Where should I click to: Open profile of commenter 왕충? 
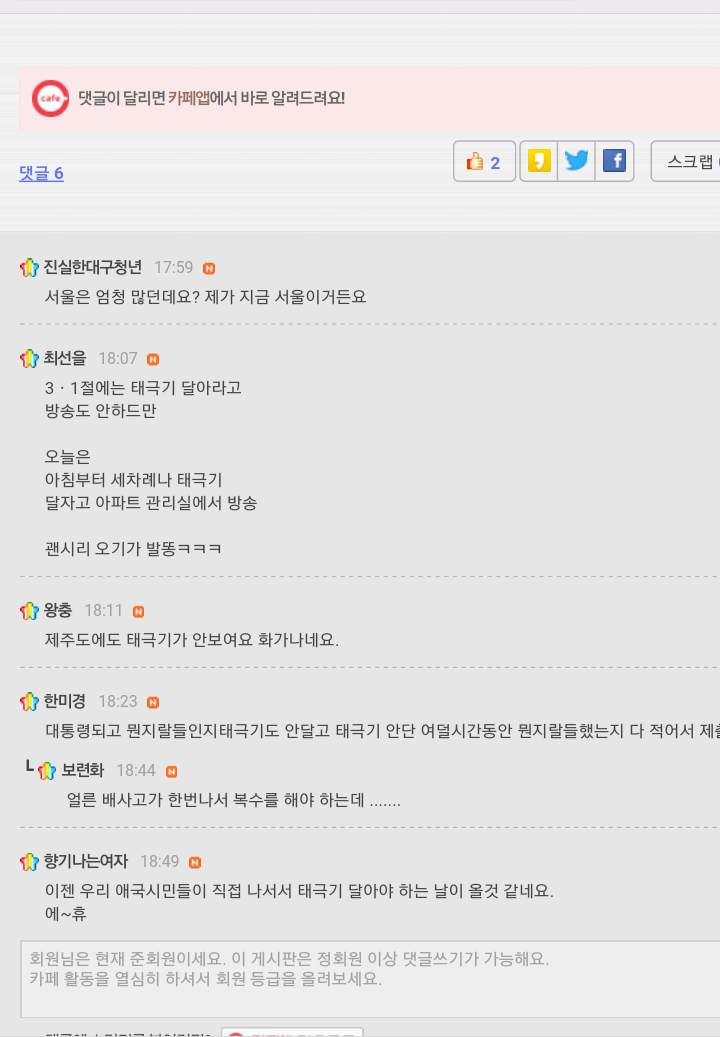click(58, 610)
